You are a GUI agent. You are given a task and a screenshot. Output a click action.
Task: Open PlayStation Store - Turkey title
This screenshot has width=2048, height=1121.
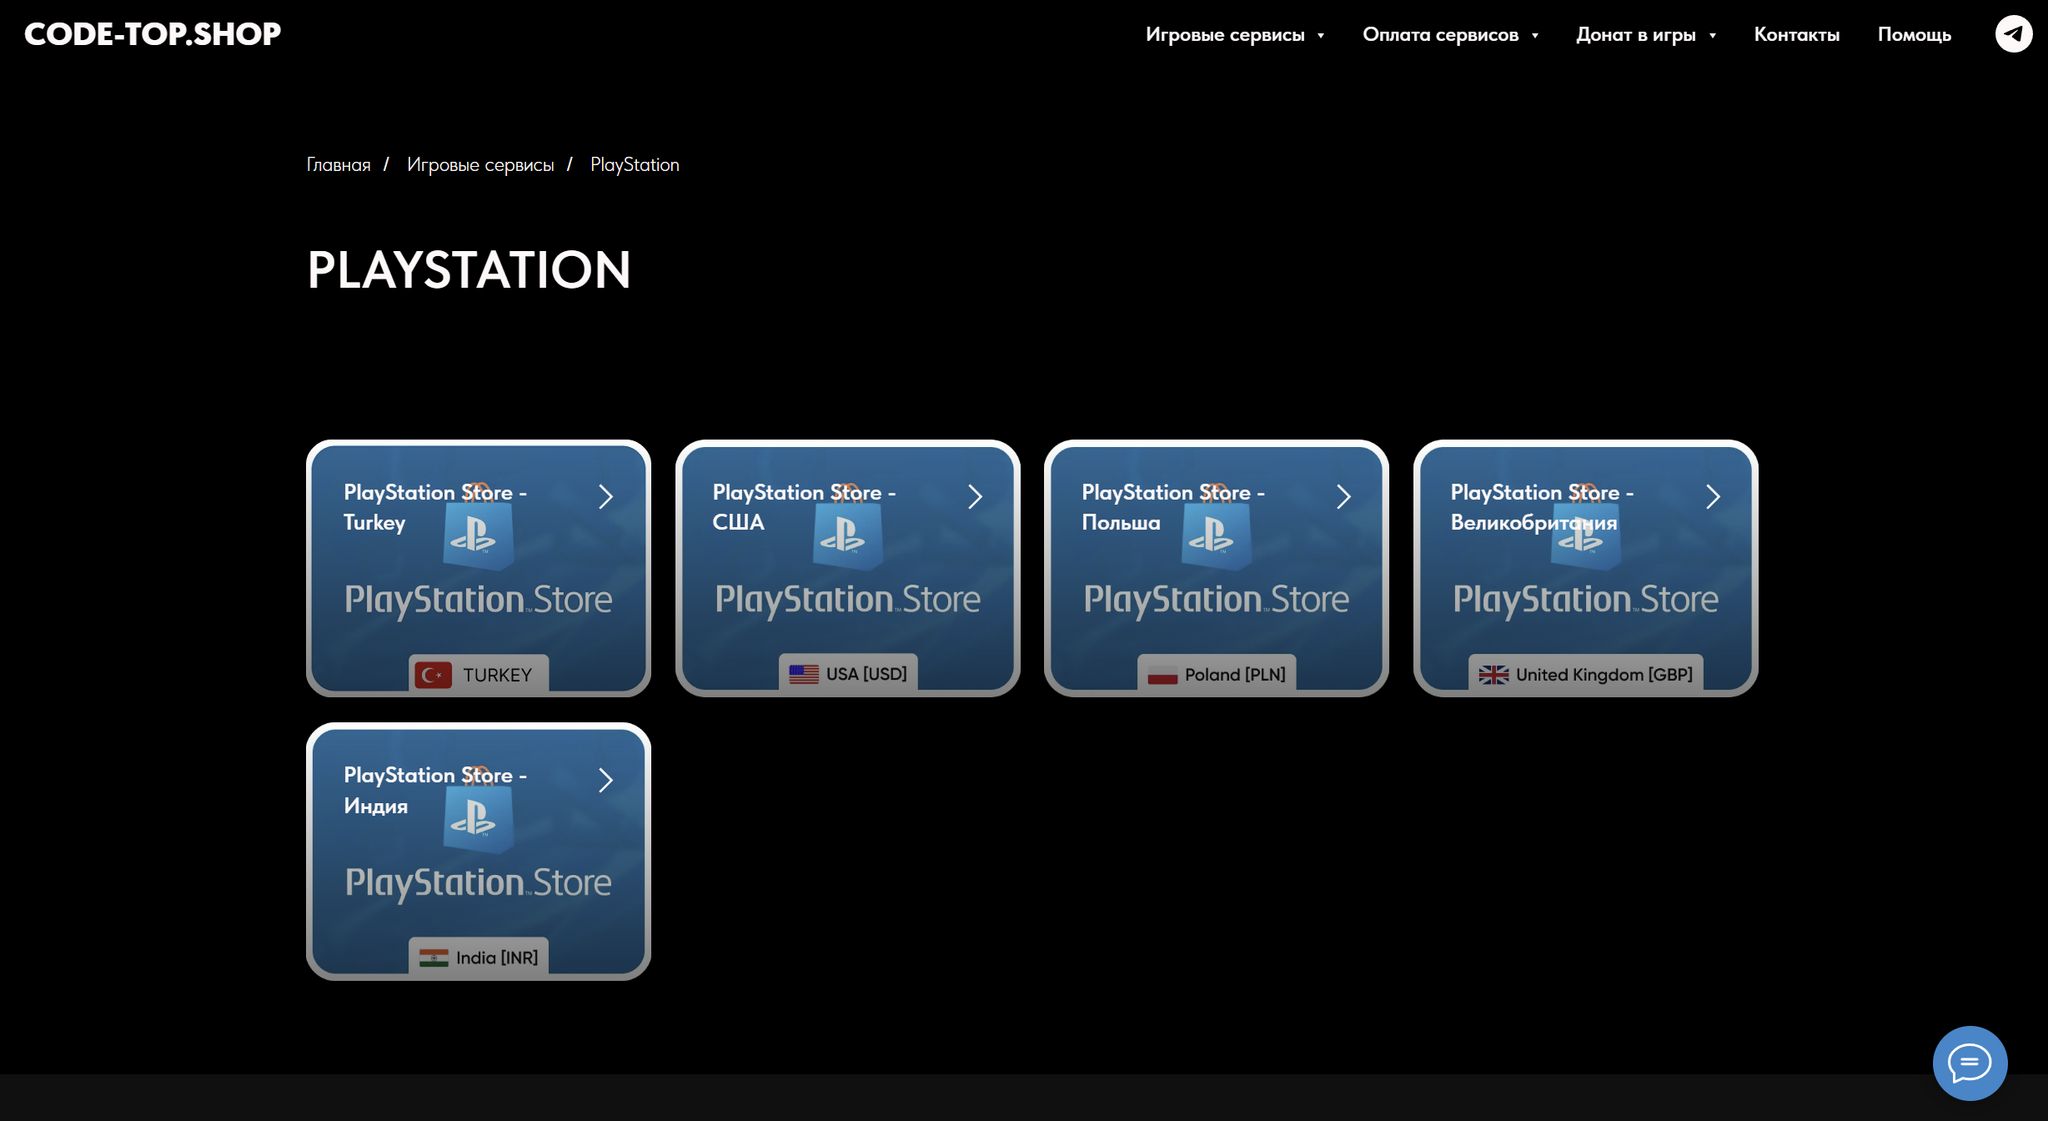point(435,507)
